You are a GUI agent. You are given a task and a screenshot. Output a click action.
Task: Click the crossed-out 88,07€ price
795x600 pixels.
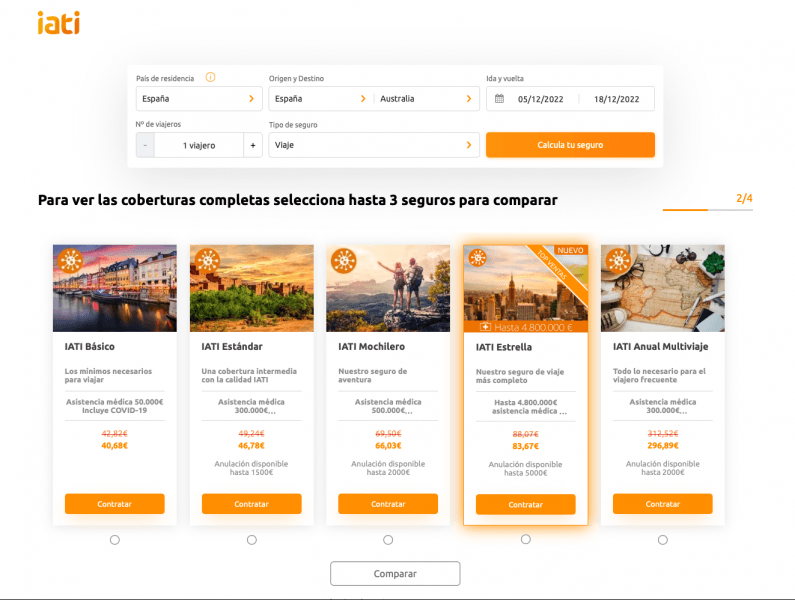coord(526,434)
